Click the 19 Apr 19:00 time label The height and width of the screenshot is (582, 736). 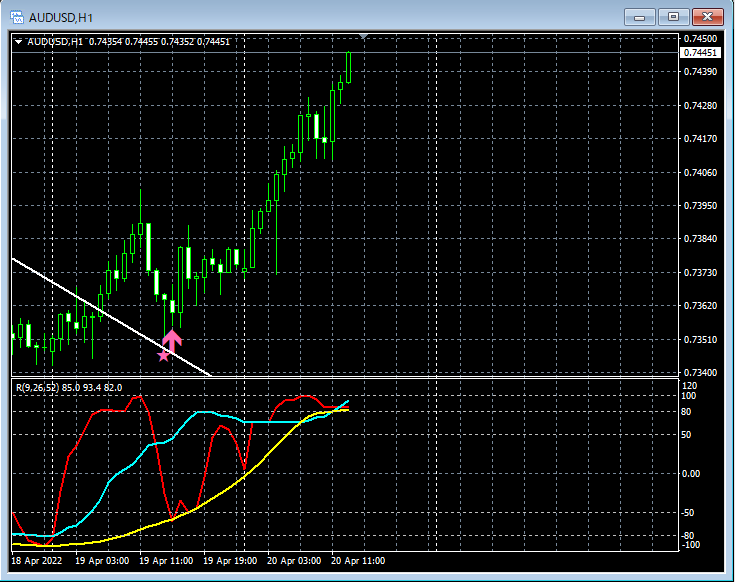[x=230, y=561]
